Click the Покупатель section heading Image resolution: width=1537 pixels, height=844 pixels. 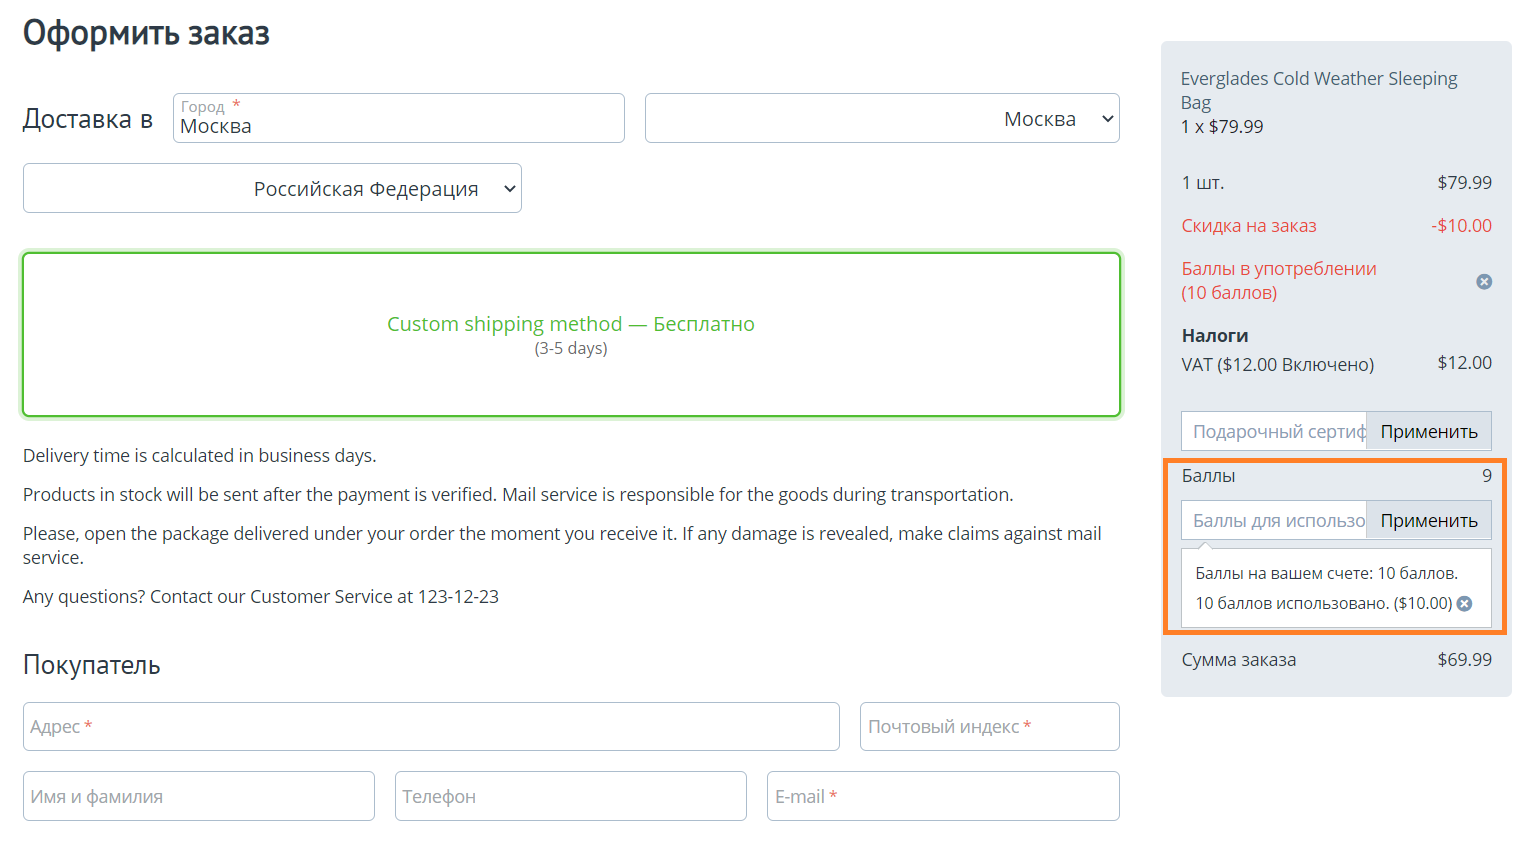pyautogui.click(x=92, y=665)
